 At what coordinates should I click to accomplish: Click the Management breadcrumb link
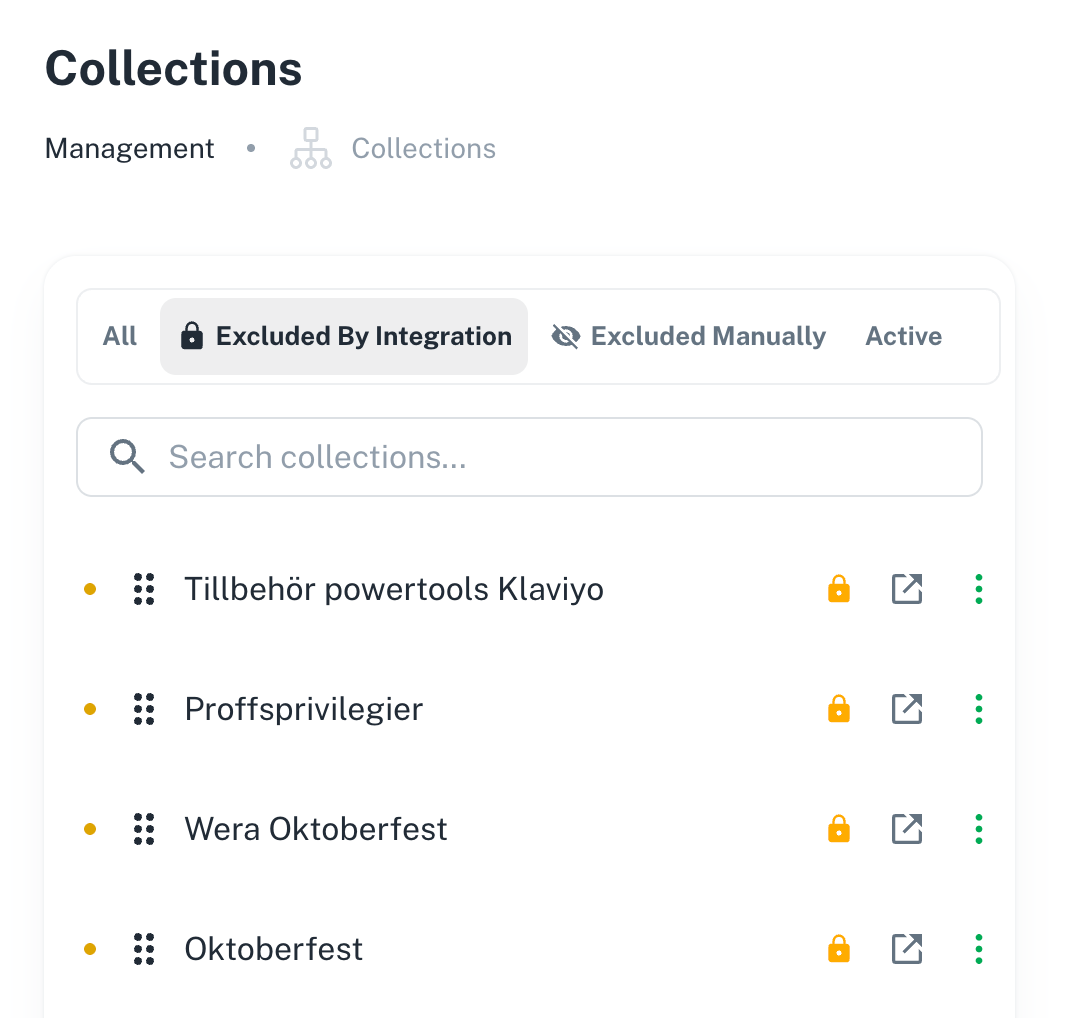129,148
